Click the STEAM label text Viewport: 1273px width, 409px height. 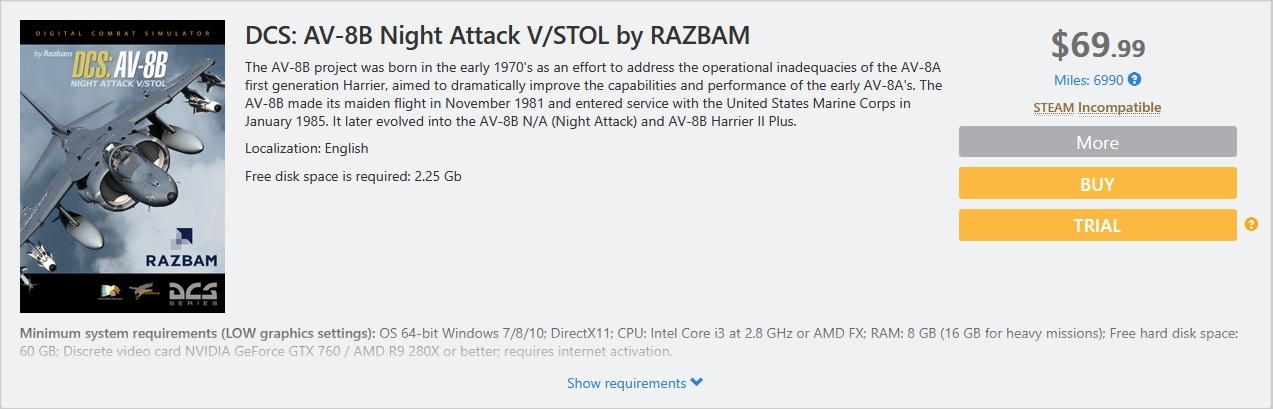tap(1054, 107)
